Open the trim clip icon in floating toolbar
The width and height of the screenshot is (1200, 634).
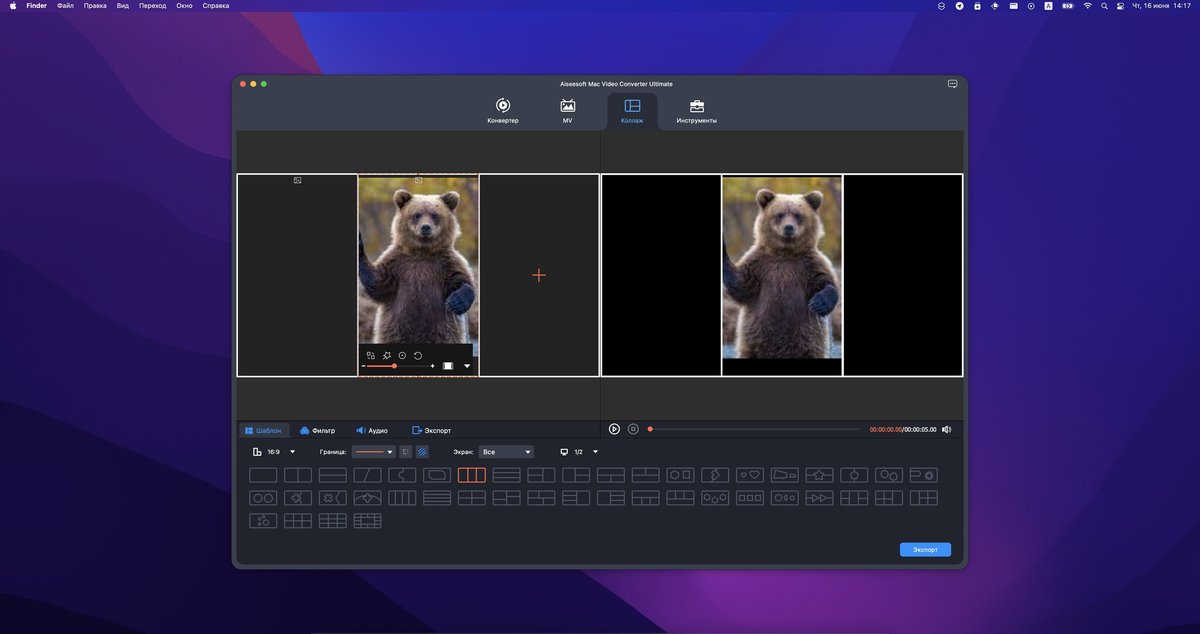click(x=386, y=355)
